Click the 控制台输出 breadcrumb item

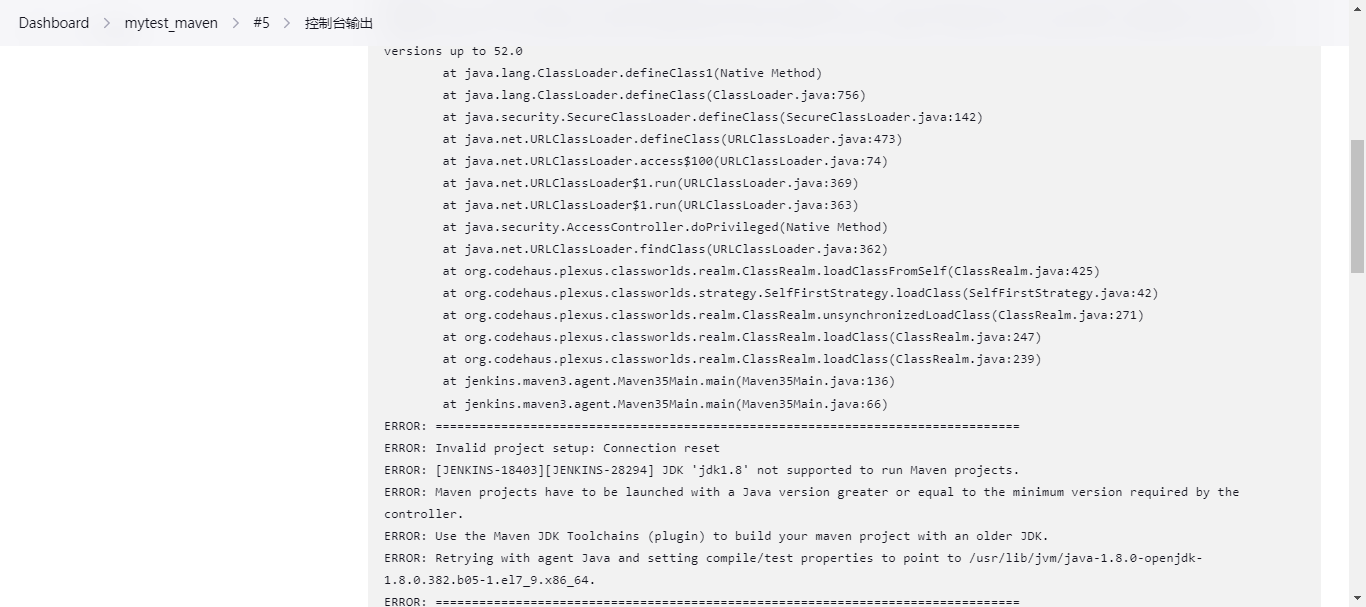[339, 23]
